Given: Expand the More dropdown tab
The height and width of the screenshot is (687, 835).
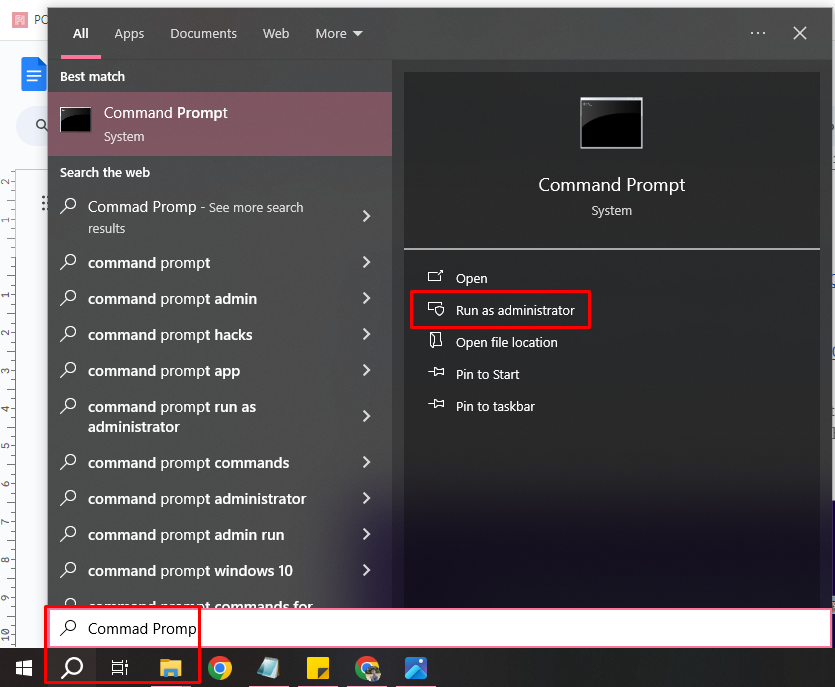Looking at the screenshot, I should click(x=339, y=34).
